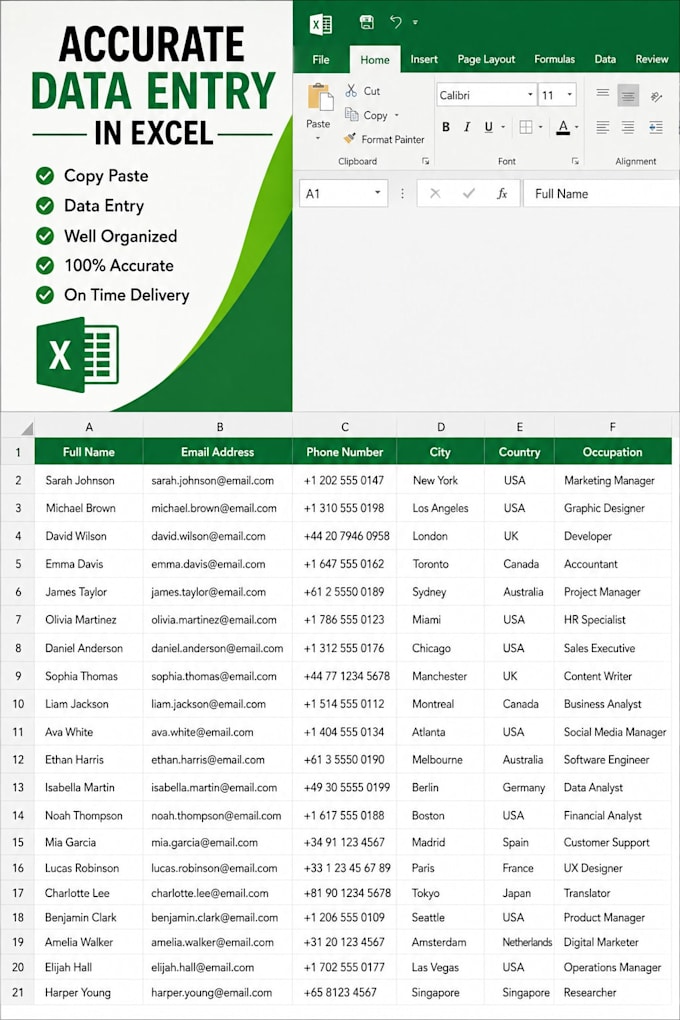This screenshot has height=1020, width=680.
Task: Switch to the Insert tab
Action: click(x=424, y=59)
